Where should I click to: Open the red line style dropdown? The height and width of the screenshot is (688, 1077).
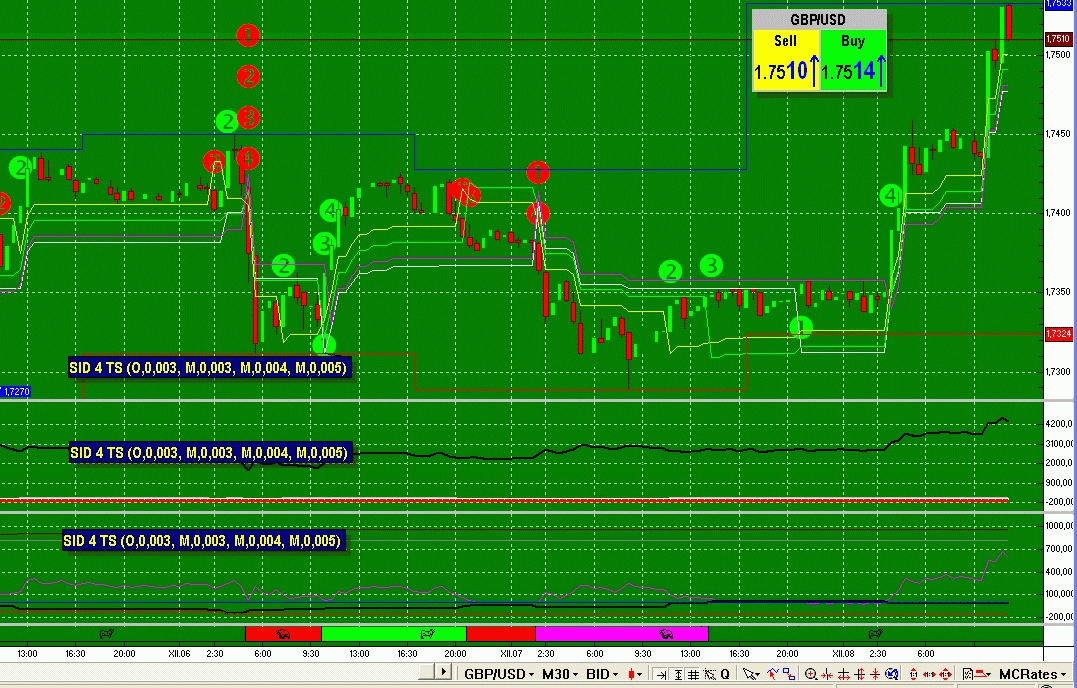985,674
